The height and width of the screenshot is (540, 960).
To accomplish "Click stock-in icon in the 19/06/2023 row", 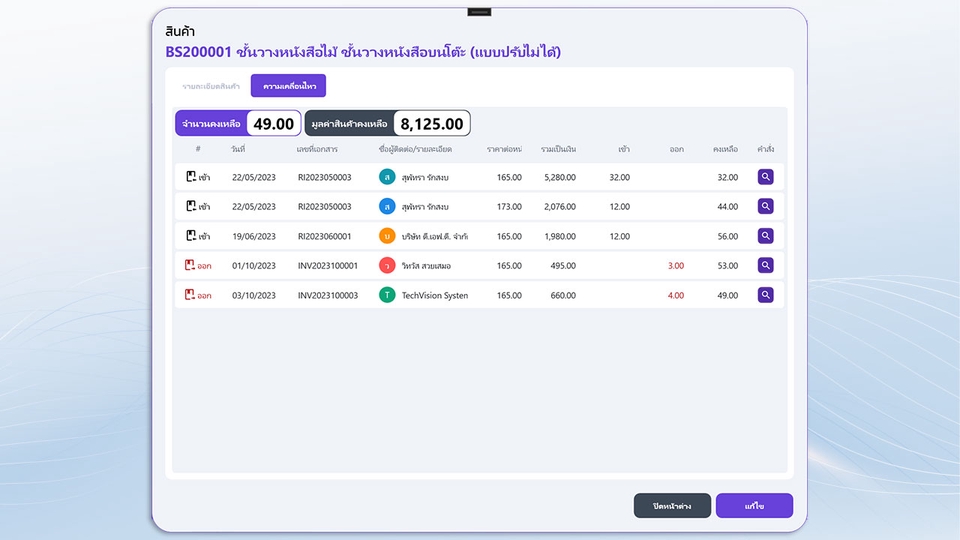I will point(191,235).
